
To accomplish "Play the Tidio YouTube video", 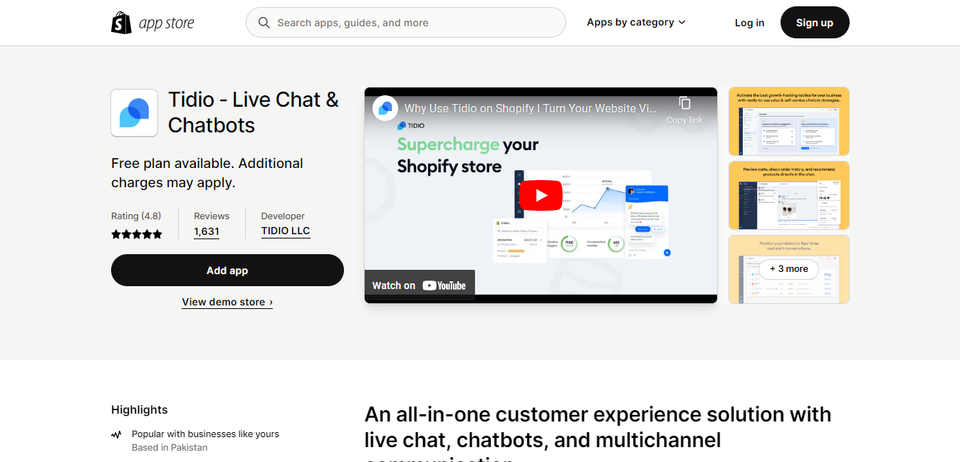I will (x=541, y=195).
